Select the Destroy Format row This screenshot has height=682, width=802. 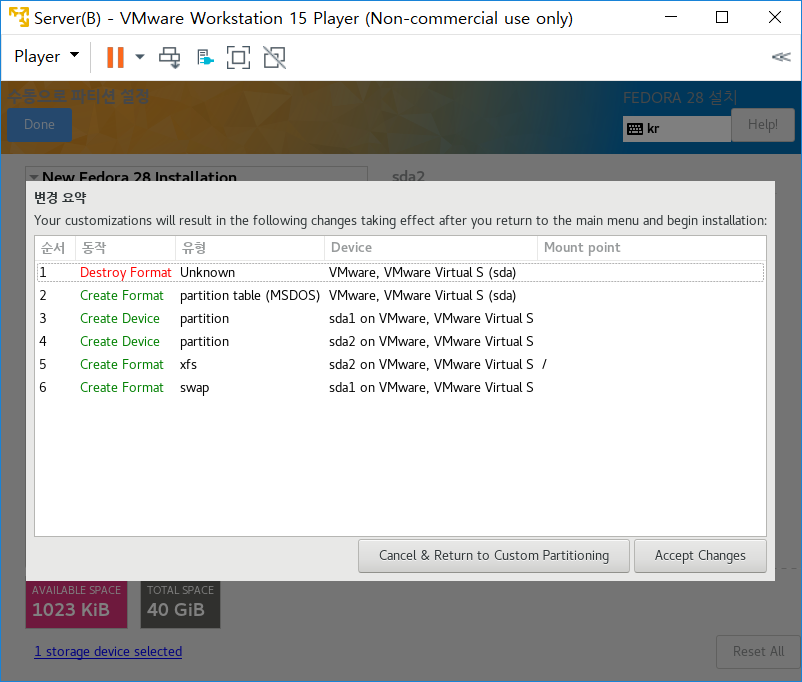click(x=400, y=272)
